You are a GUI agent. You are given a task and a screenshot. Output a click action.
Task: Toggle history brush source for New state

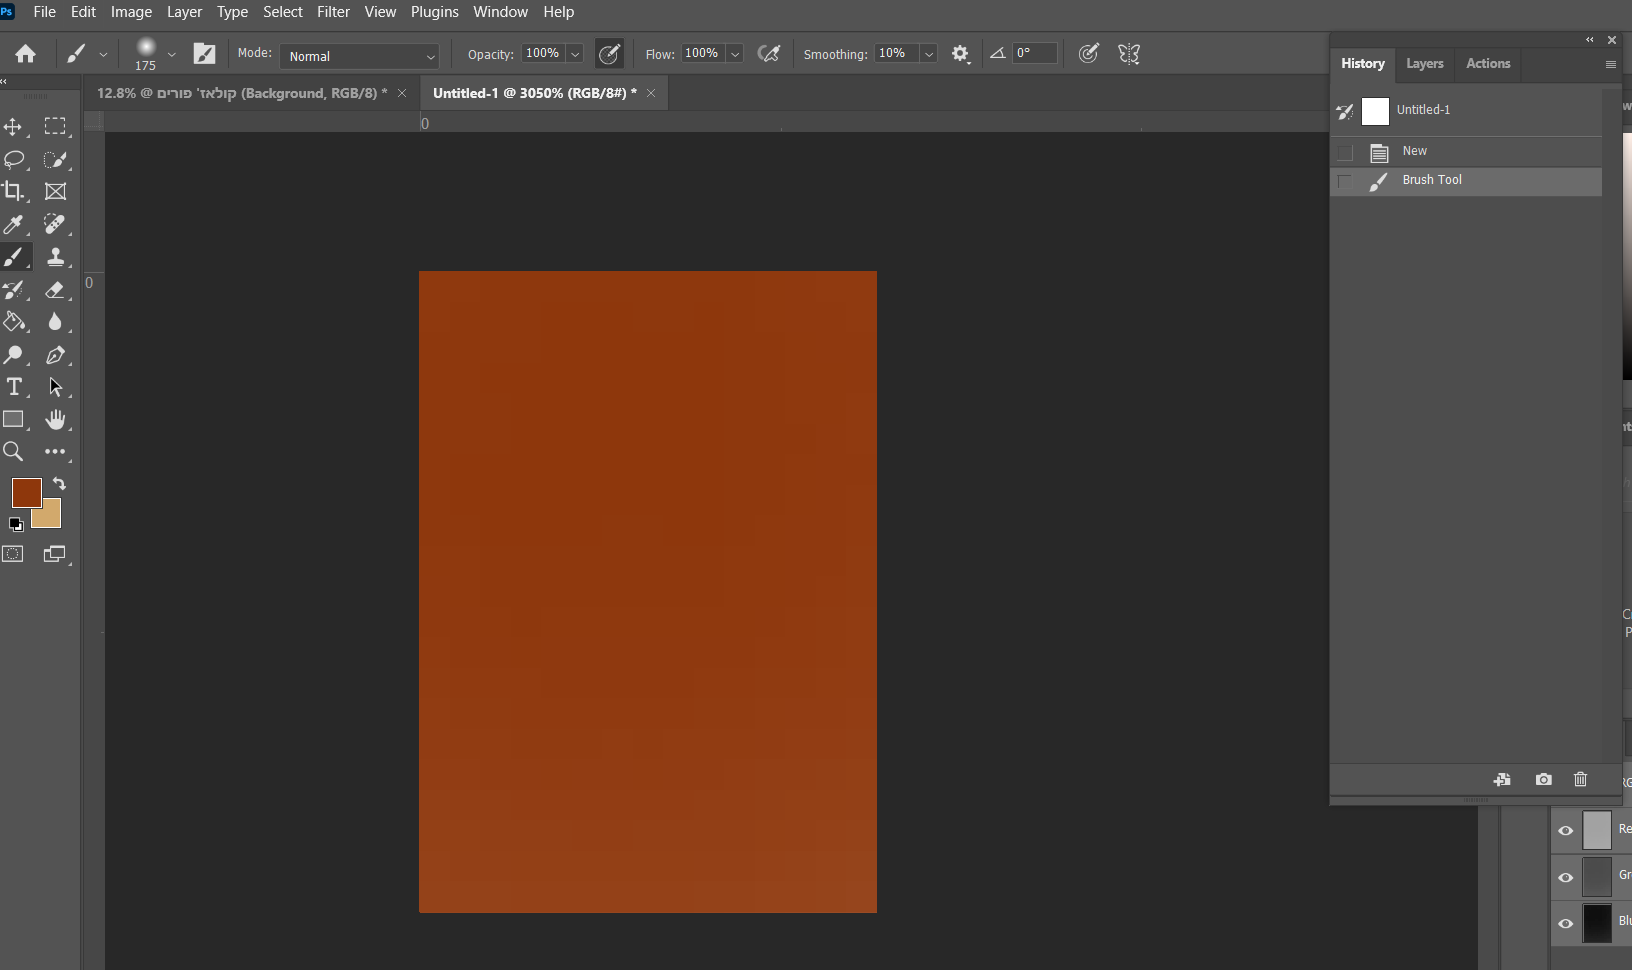point(1345,152)
